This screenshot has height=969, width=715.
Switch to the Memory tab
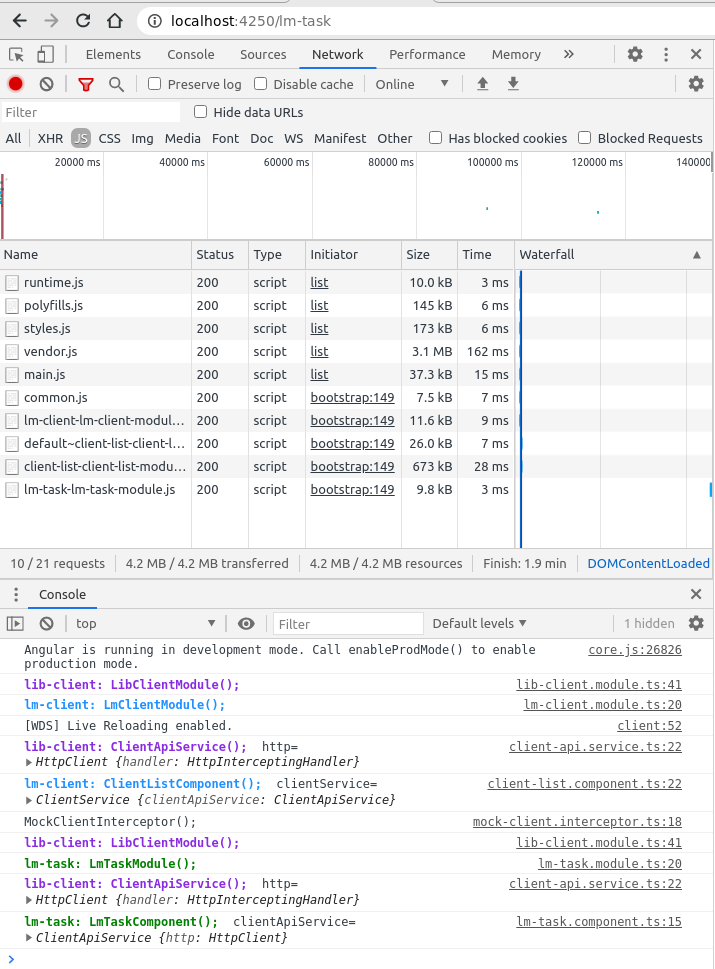(x=516, y=54)
